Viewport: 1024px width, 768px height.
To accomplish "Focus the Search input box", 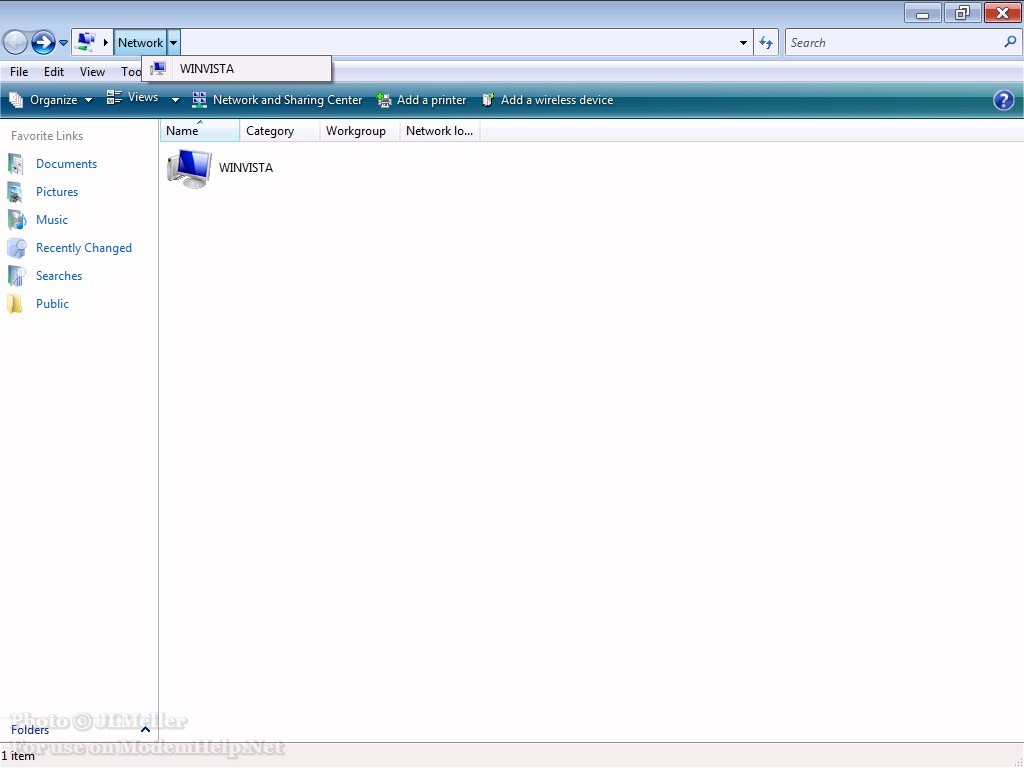I will pos(893,42).
